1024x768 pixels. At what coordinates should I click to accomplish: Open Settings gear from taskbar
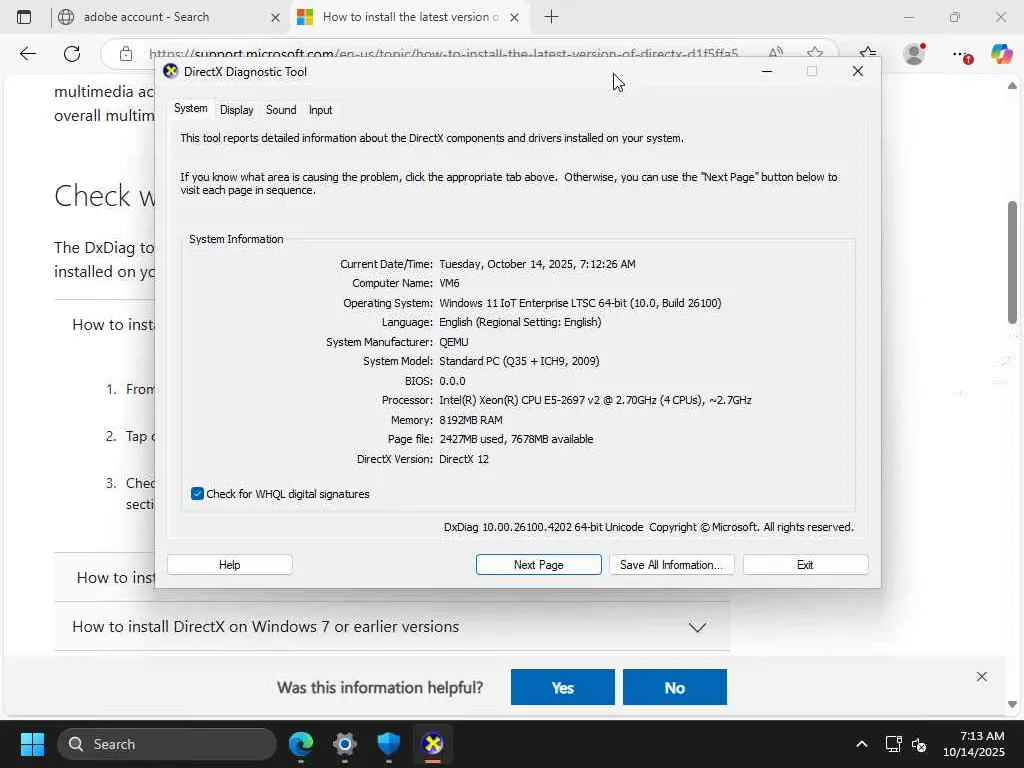[x=345, y=744]
